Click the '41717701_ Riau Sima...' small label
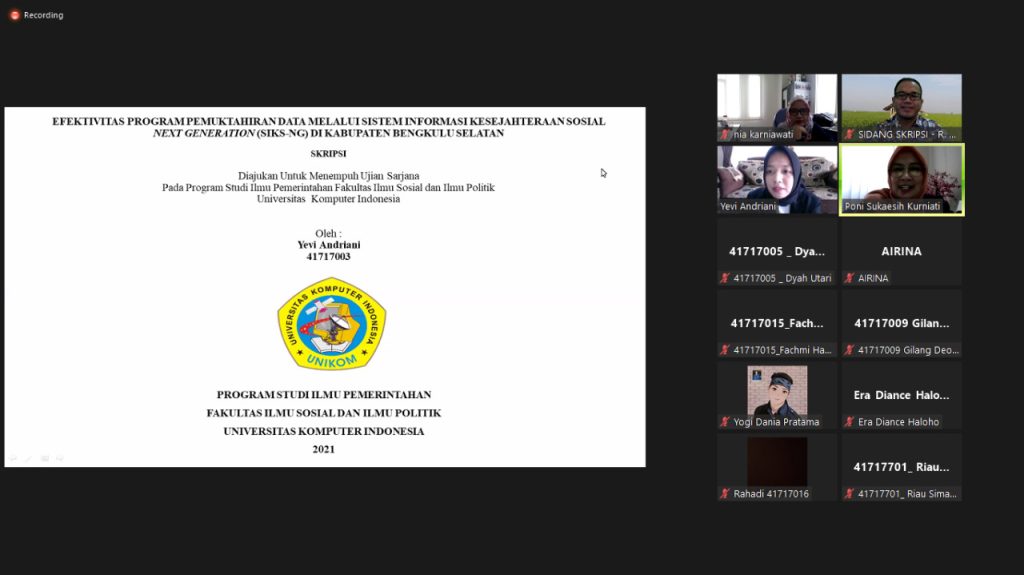 pyautogui.click(x=907, y=494)
